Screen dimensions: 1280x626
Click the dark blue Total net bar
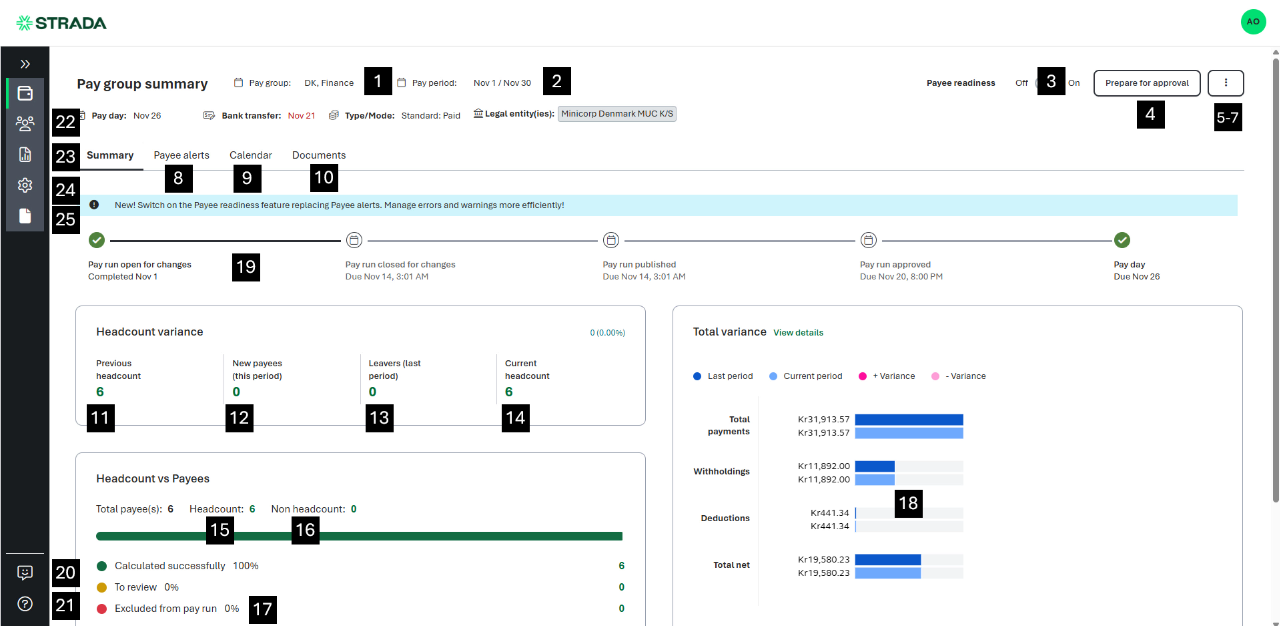(x=888, y=560)
